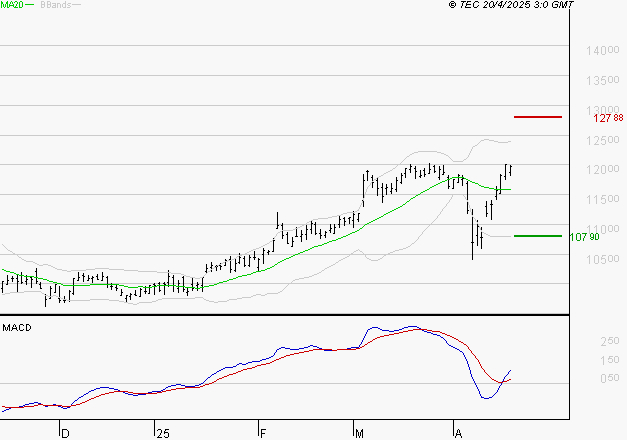The width and height of the screenshot is (627, 440).
Task: Click the green 107.90 support level label
Action: [584, 237]
